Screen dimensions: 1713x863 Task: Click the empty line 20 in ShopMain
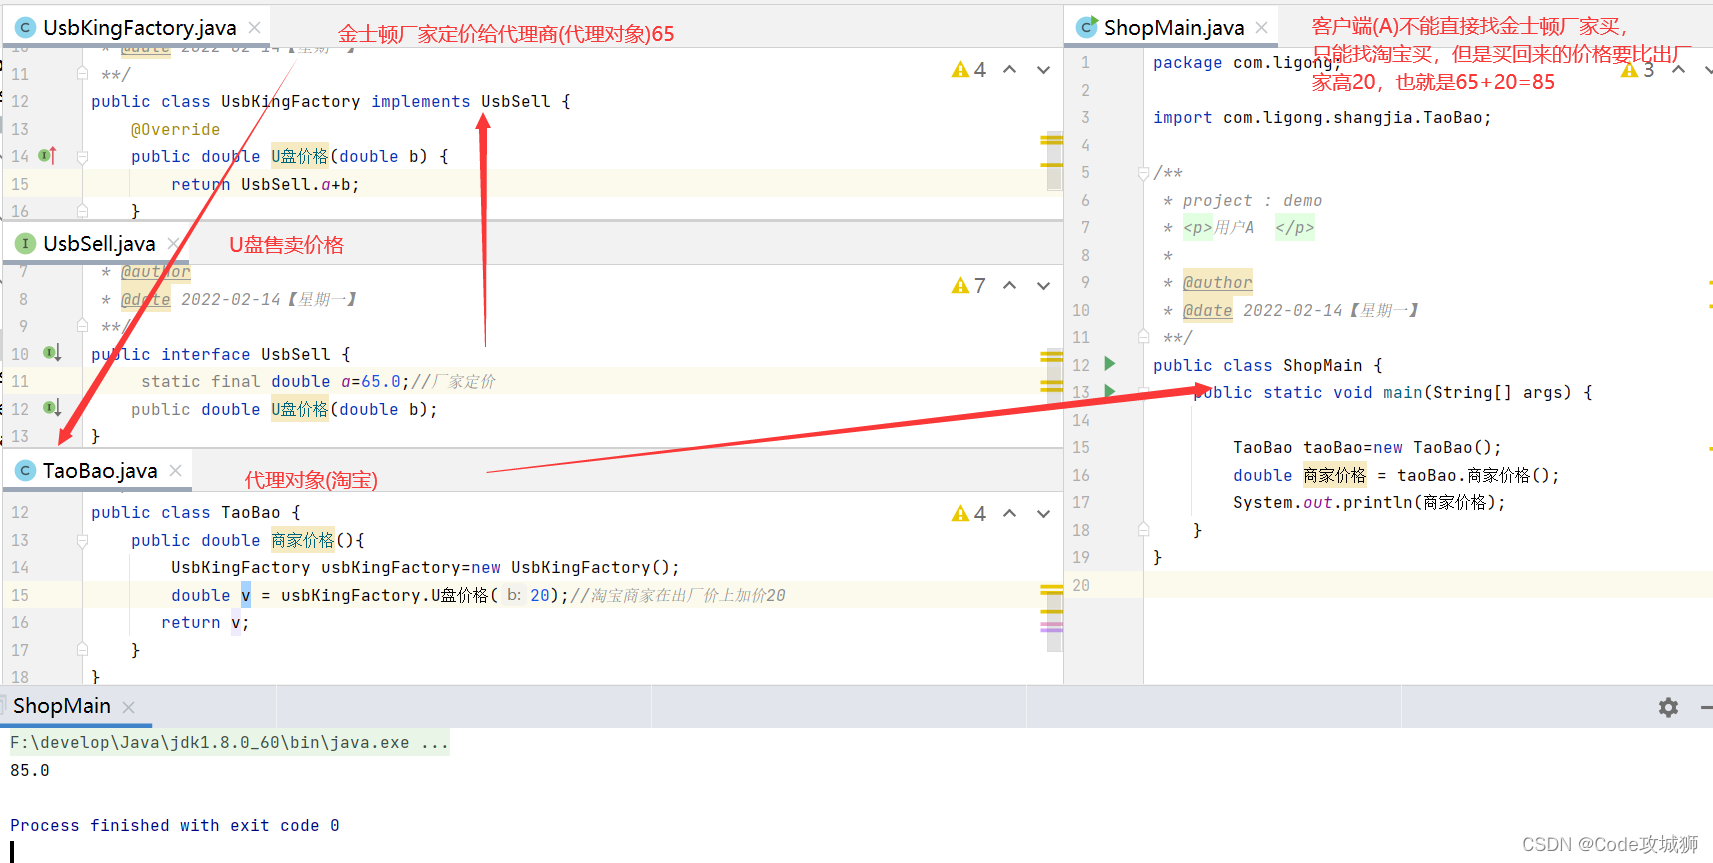click(x=1428, y=585)
